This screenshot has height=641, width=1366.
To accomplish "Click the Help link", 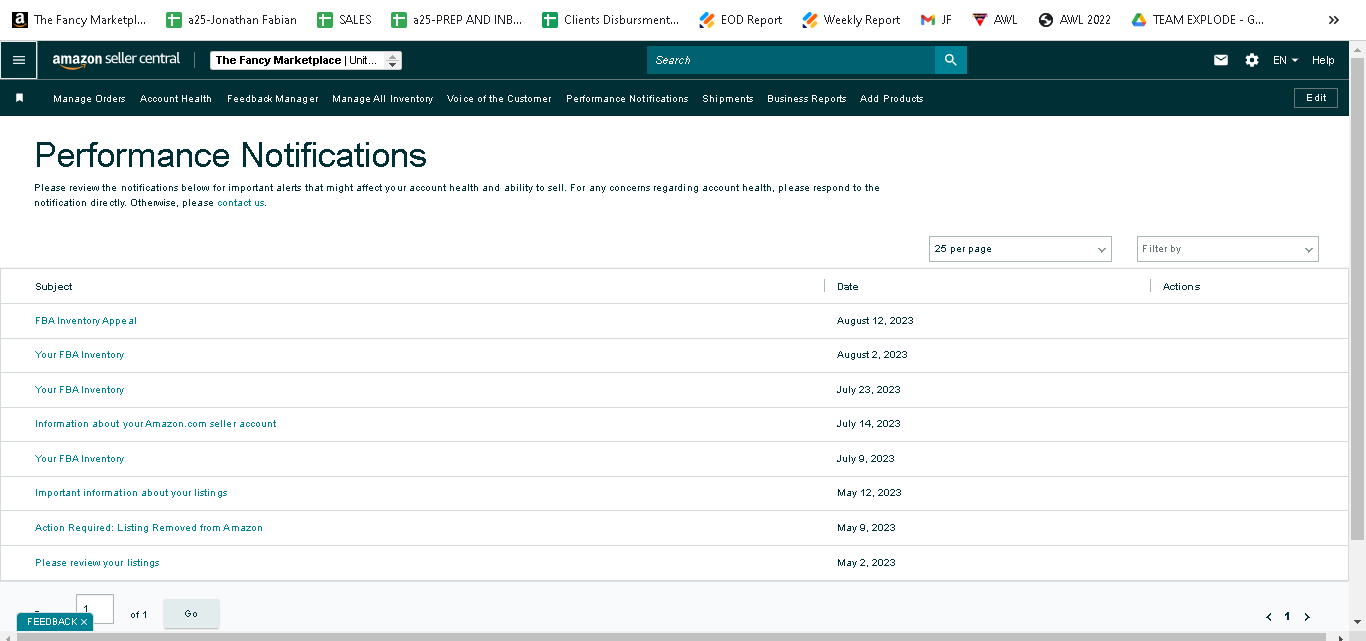I will (1323, 60).
